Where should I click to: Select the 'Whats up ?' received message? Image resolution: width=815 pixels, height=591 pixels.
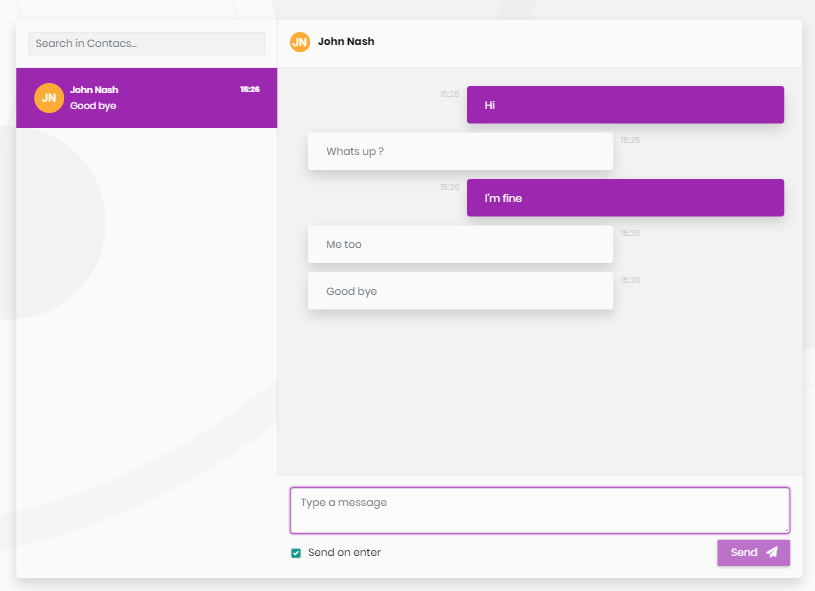click(x=461, y=151)
